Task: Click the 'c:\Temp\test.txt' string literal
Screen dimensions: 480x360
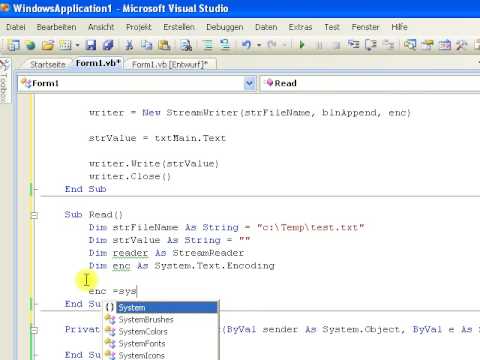Action: [311, 228]
